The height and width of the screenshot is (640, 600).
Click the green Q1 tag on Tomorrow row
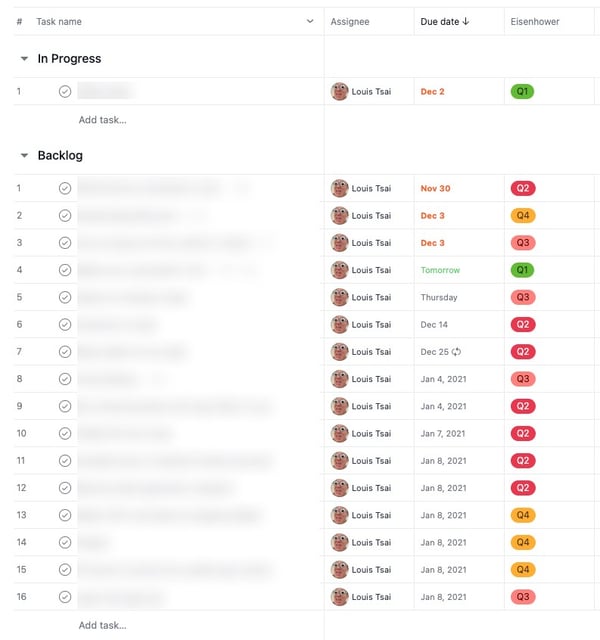(x=522, y=270)
